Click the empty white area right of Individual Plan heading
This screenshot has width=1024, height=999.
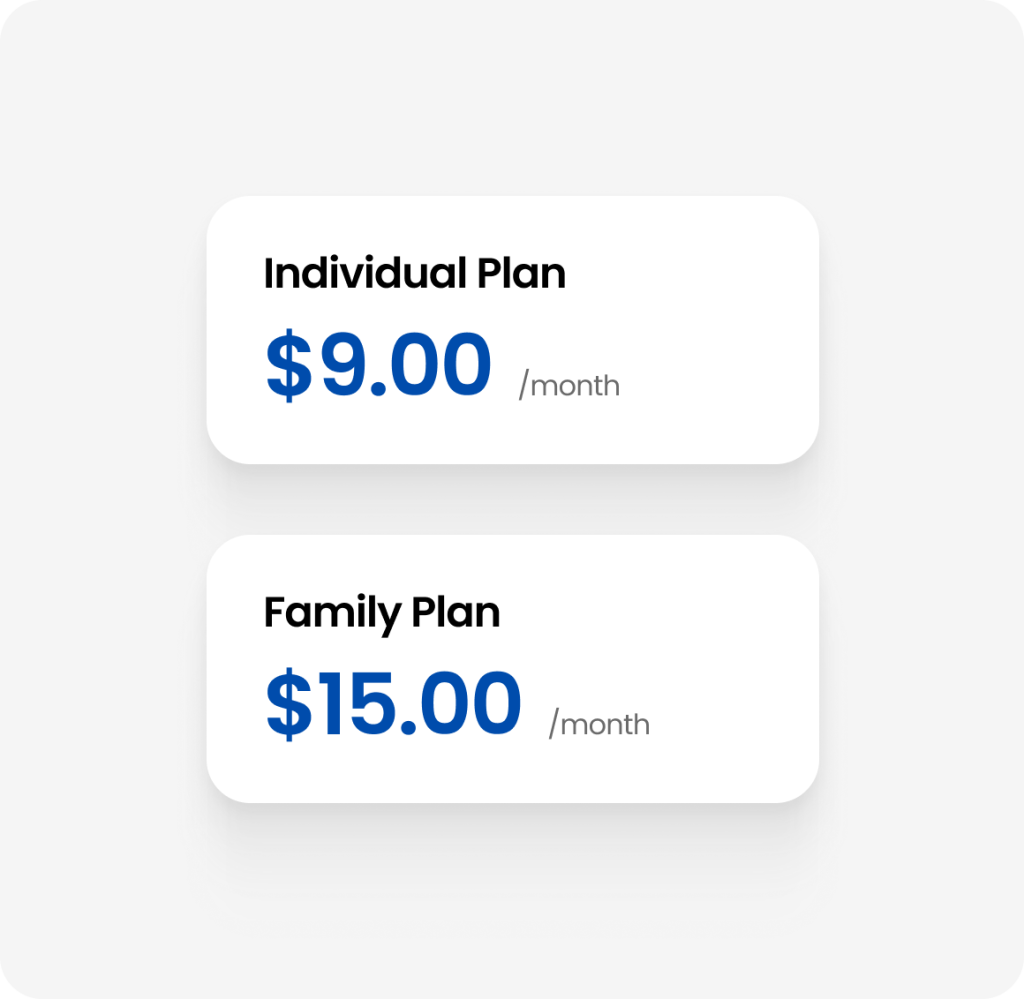[690, 273]
